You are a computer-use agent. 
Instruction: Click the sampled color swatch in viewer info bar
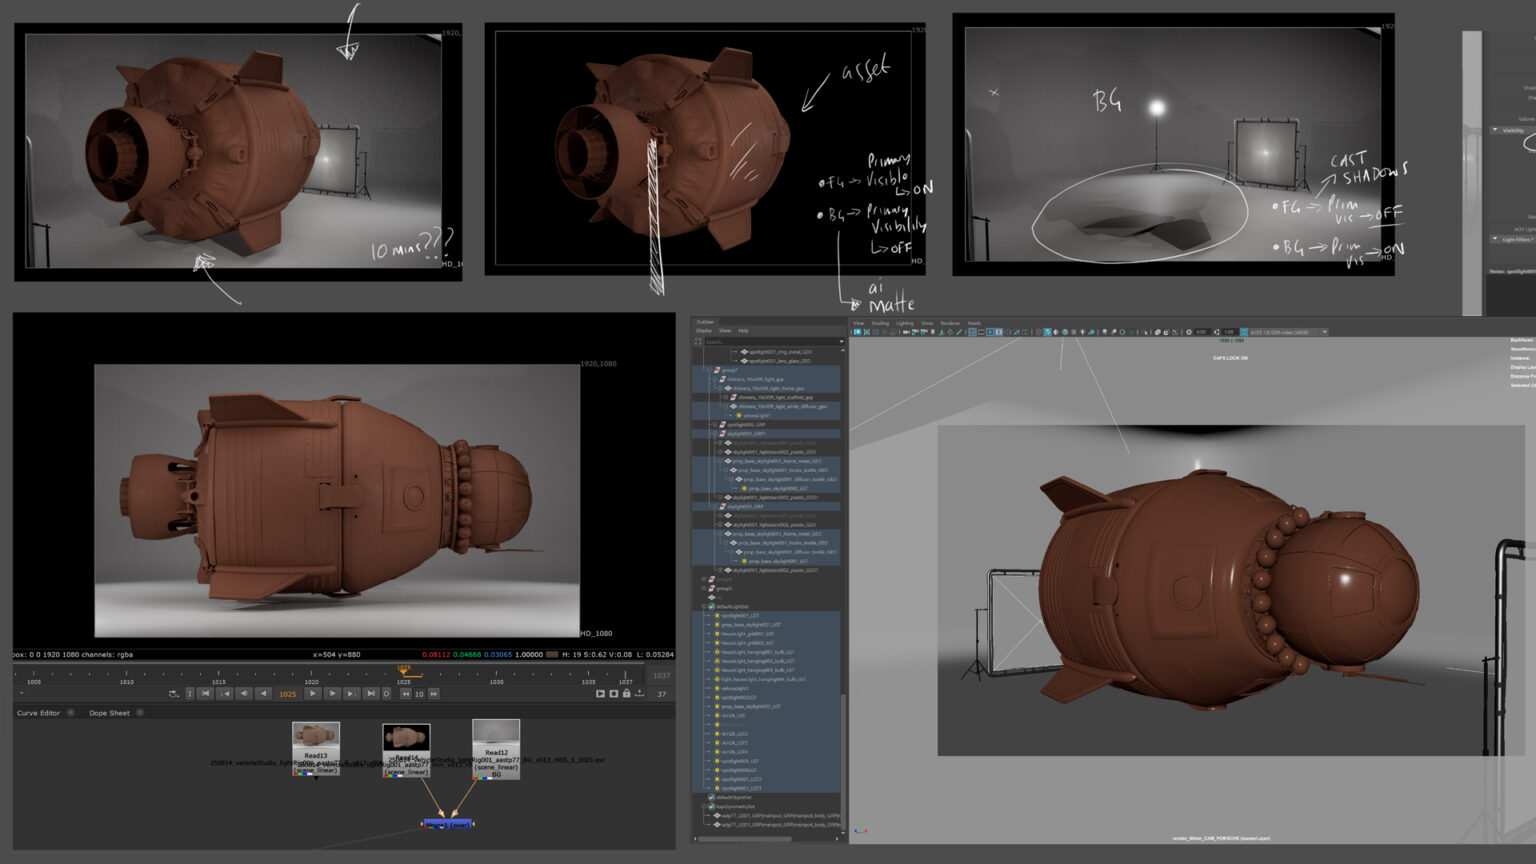[x=552, y=655]
